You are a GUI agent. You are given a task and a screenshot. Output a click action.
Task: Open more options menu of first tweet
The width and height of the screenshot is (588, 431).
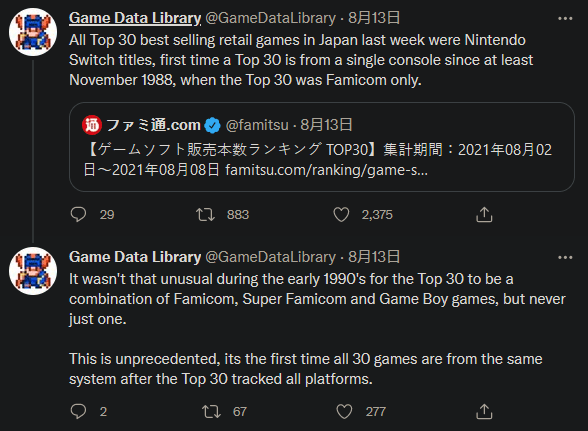point(565,18)
